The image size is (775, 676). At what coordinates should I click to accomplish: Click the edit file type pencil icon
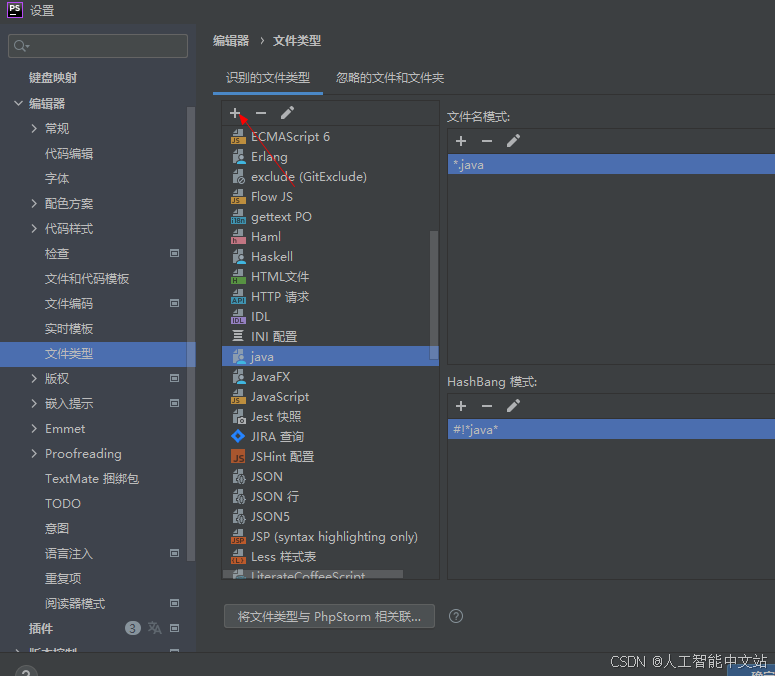pos(287,113)
